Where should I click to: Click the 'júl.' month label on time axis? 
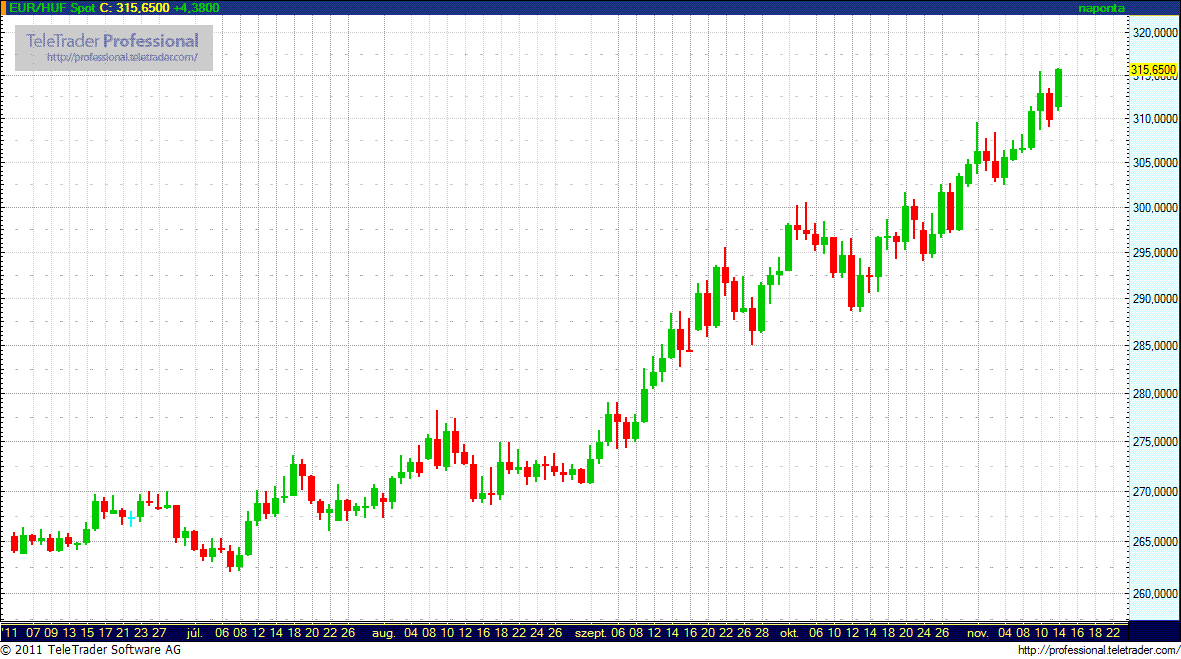(194, 633)
